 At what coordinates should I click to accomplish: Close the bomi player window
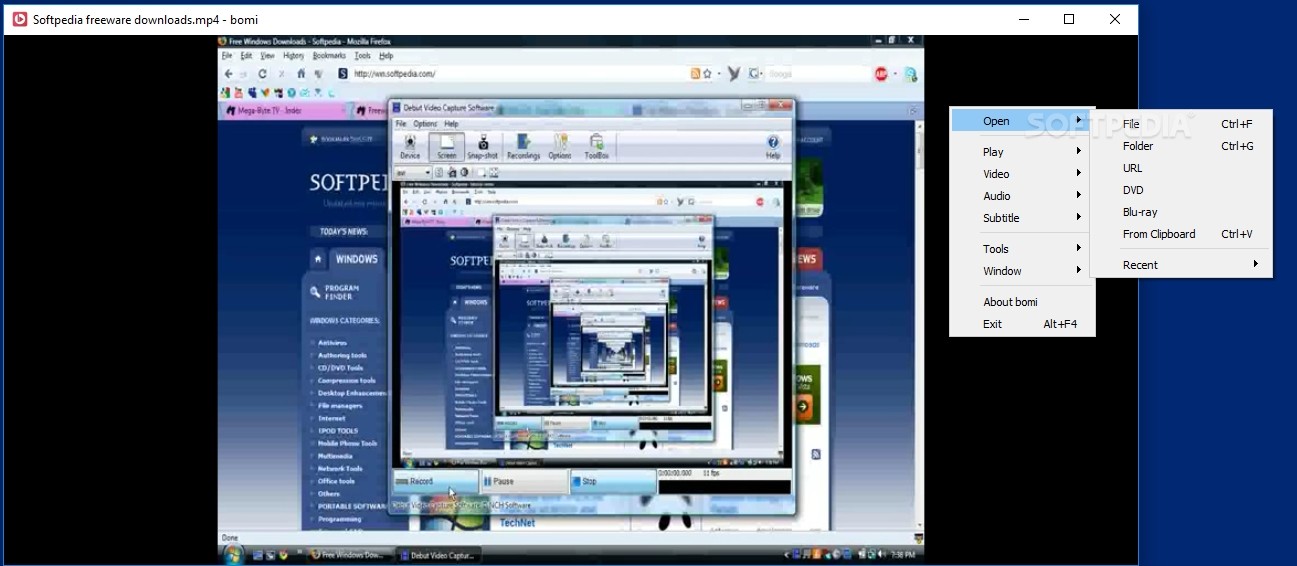[x=1115, y=19]
